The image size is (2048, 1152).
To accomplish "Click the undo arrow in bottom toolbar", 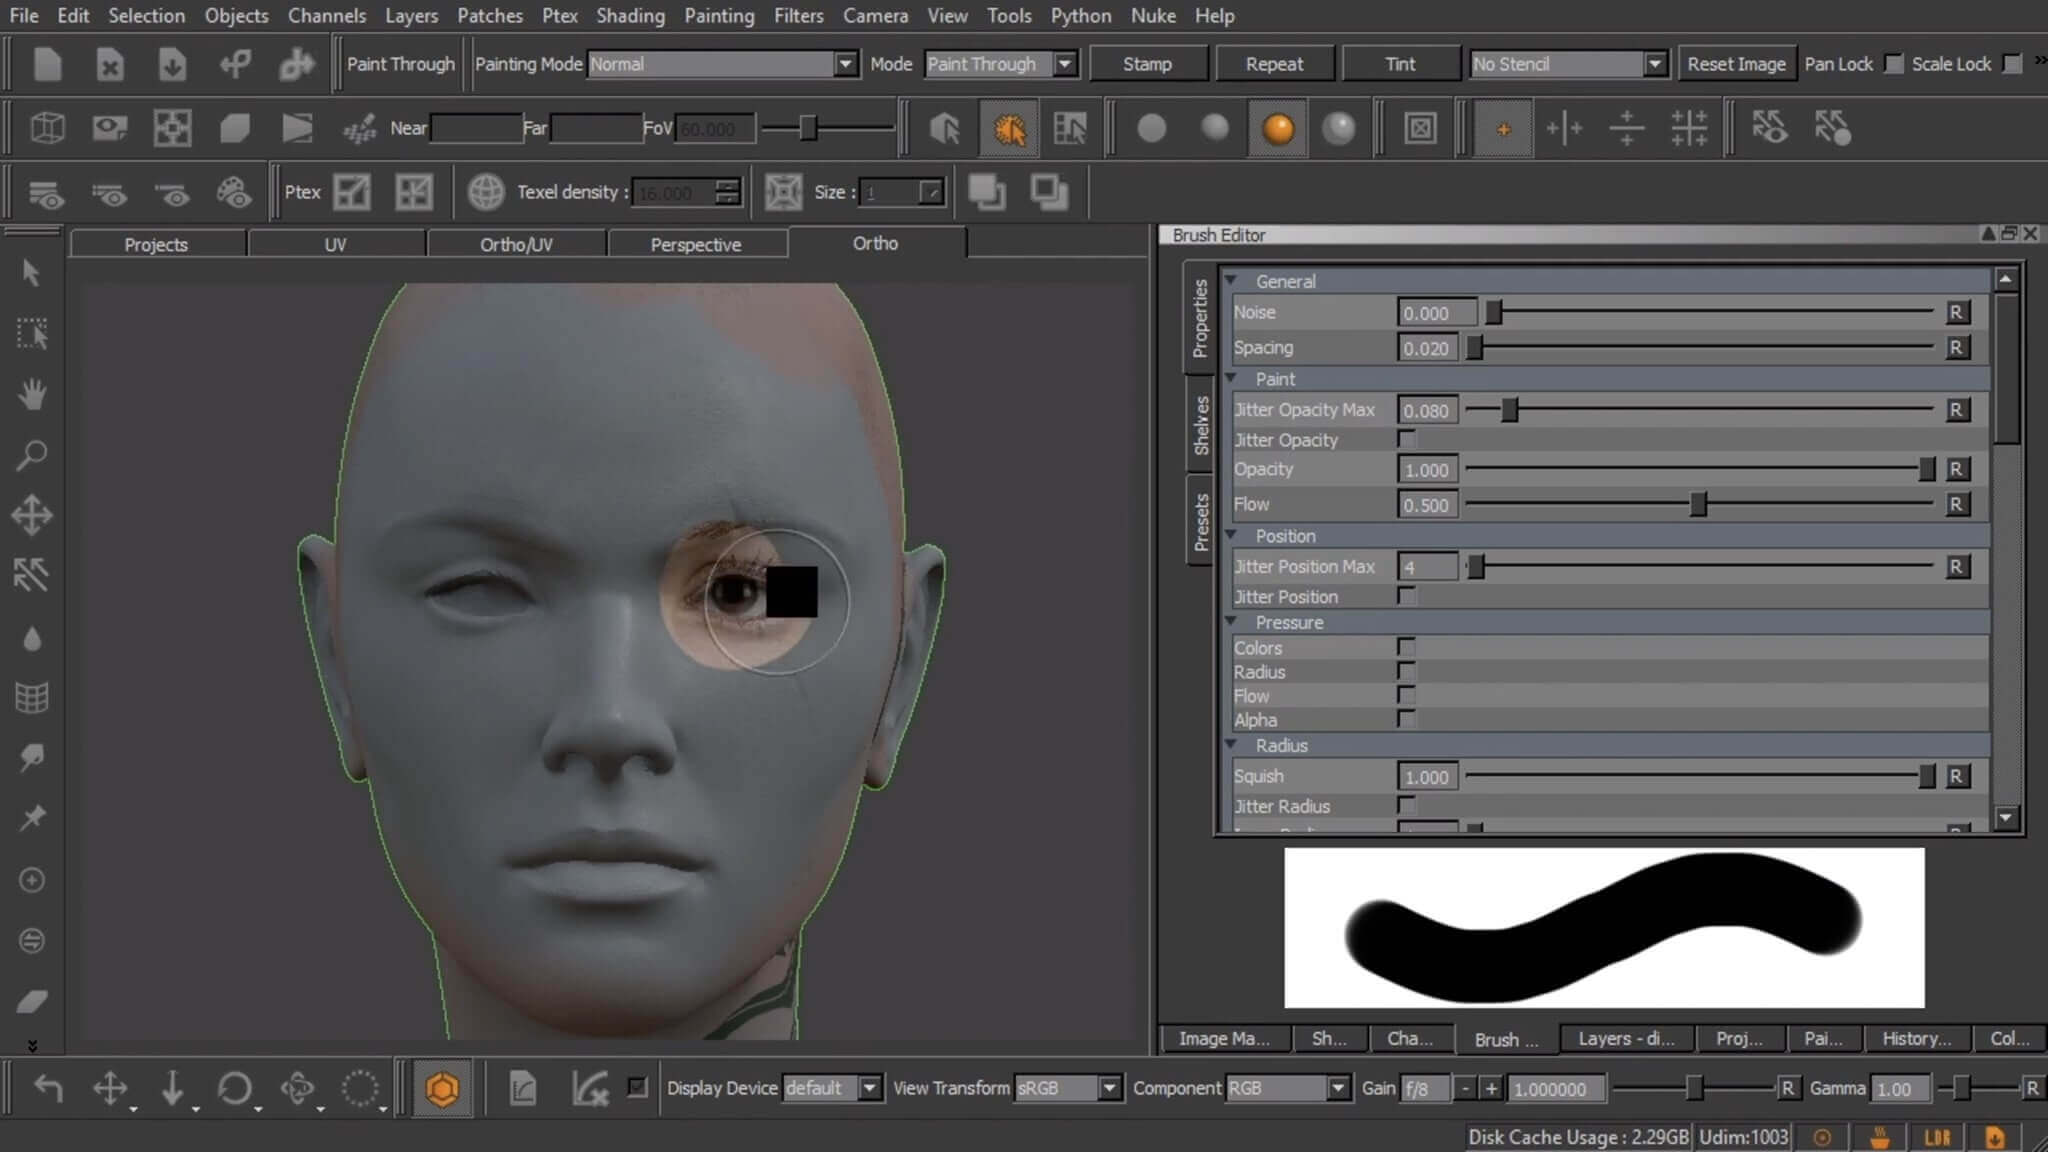I will pyautogui.click(x=47, y=1087).
